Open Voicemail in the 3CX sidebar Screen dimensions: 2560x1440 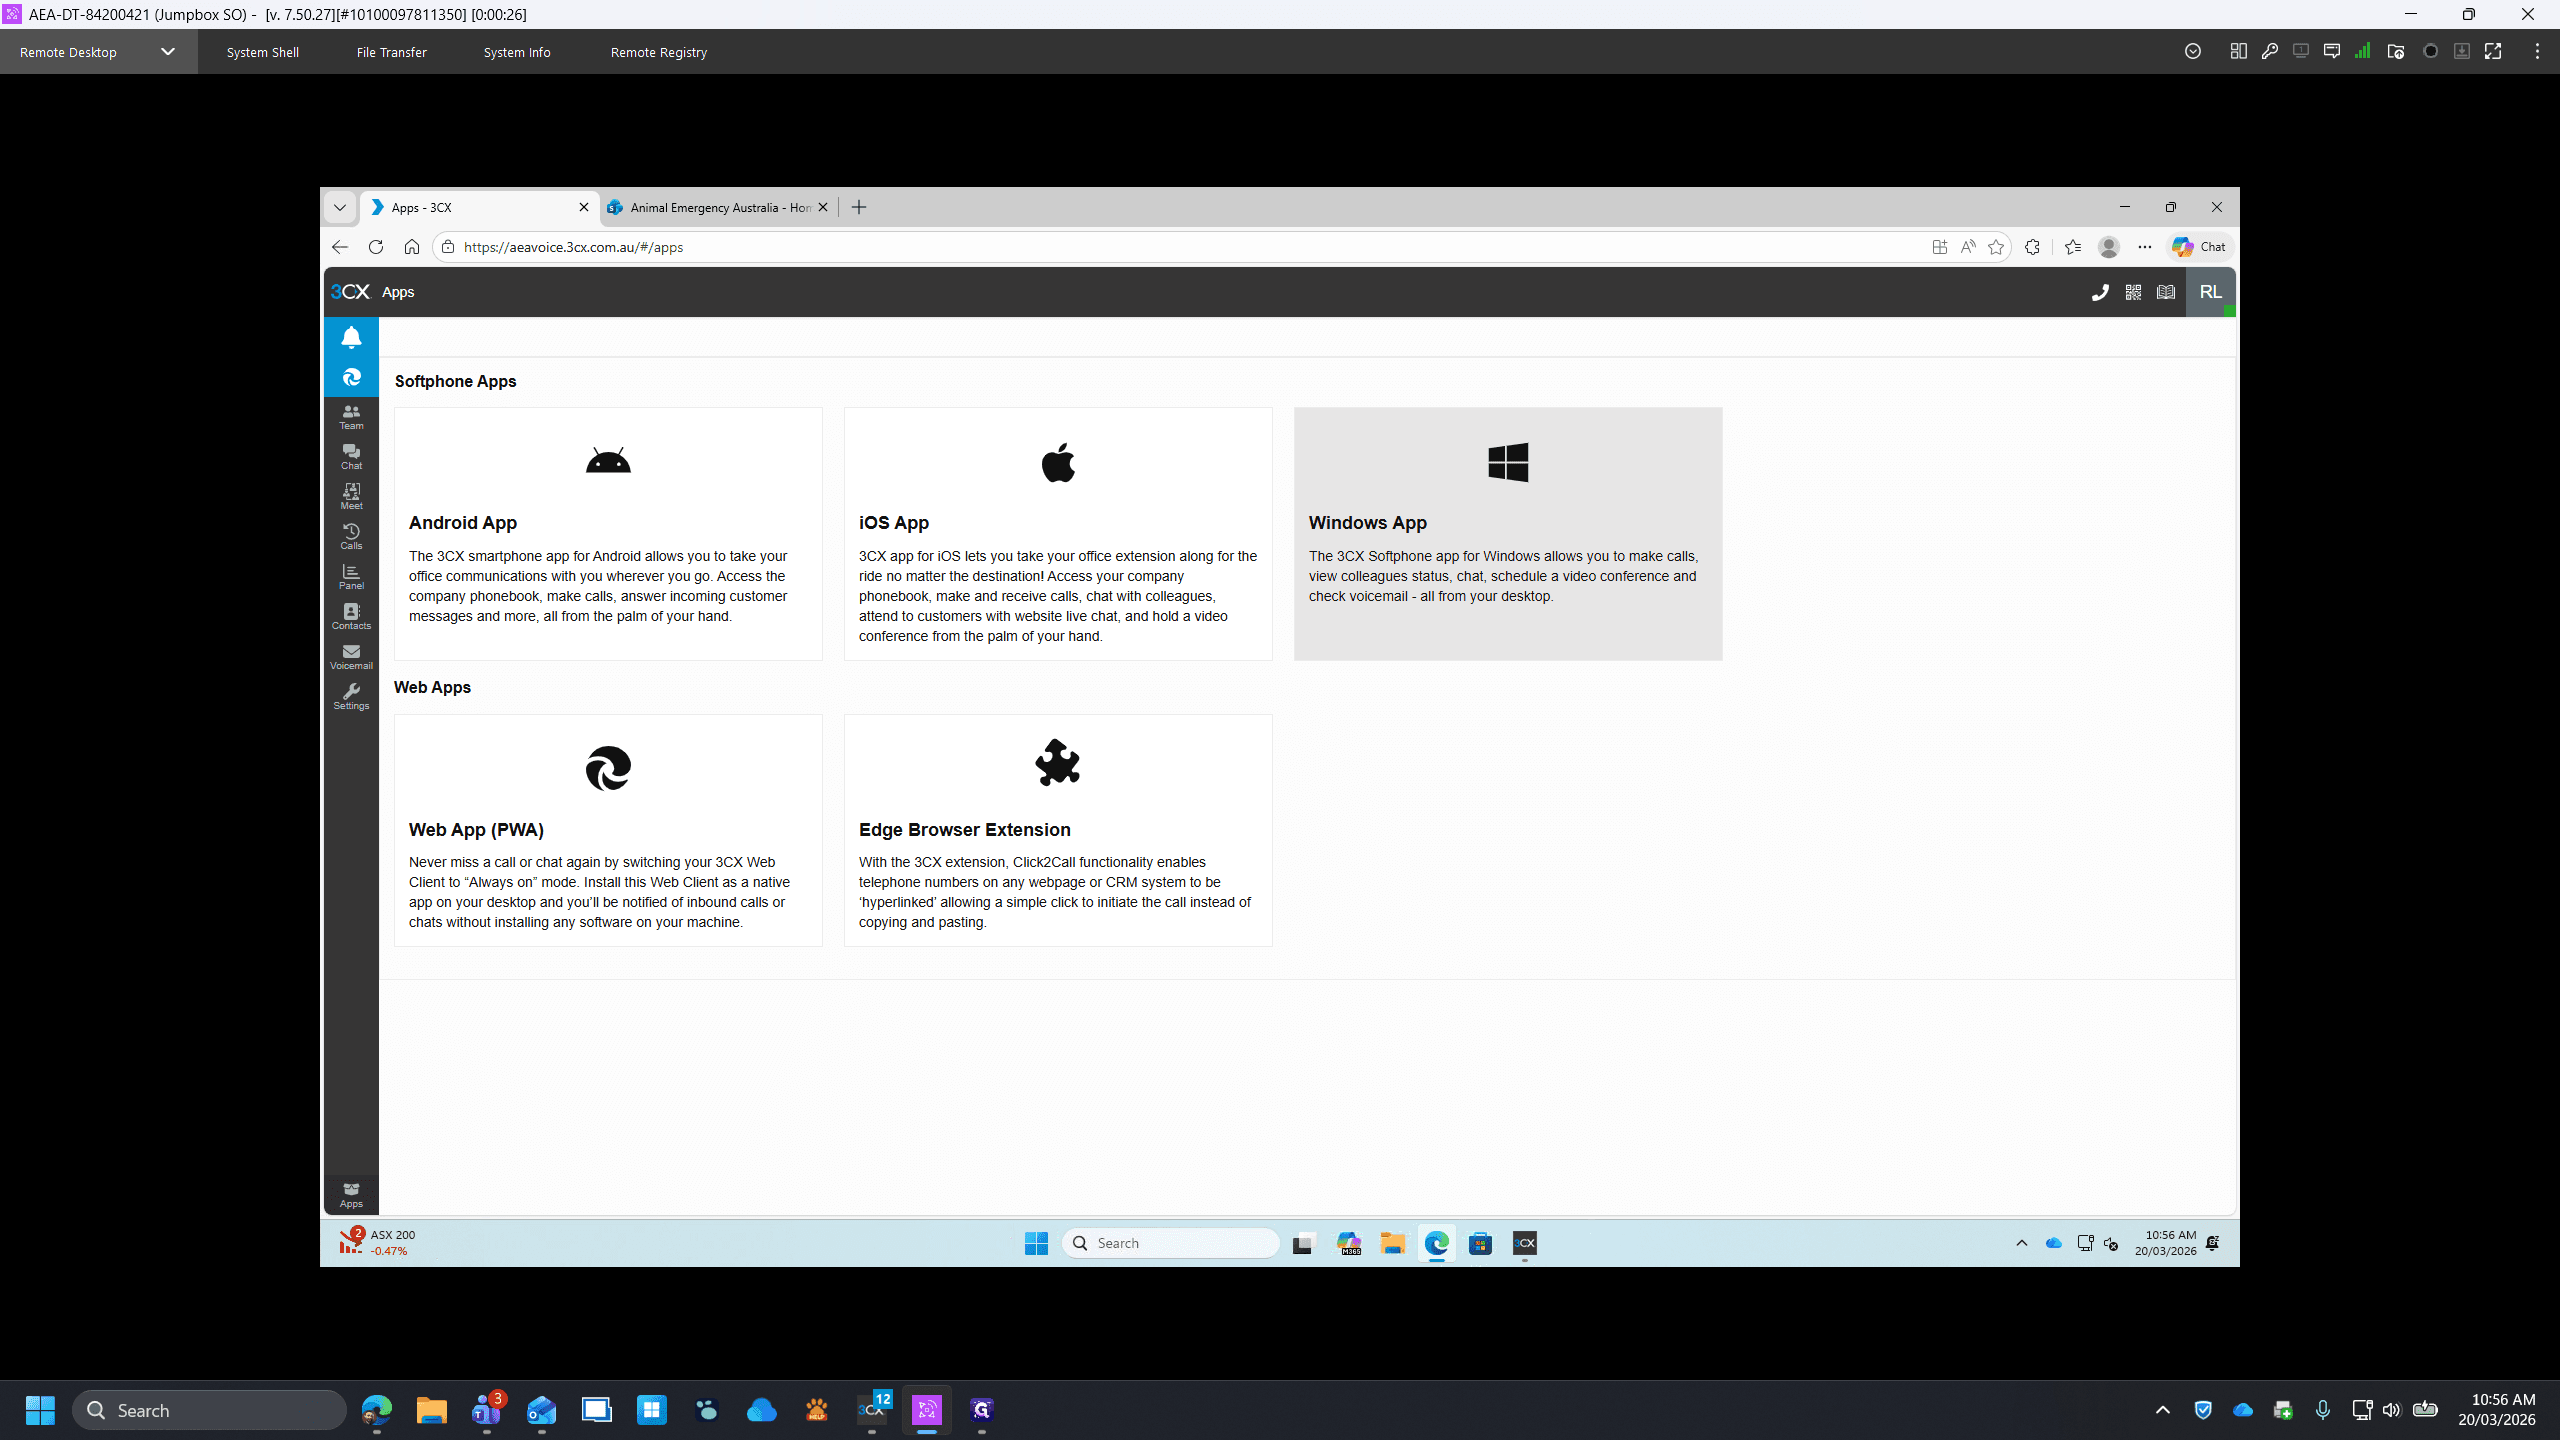(351, 657)
